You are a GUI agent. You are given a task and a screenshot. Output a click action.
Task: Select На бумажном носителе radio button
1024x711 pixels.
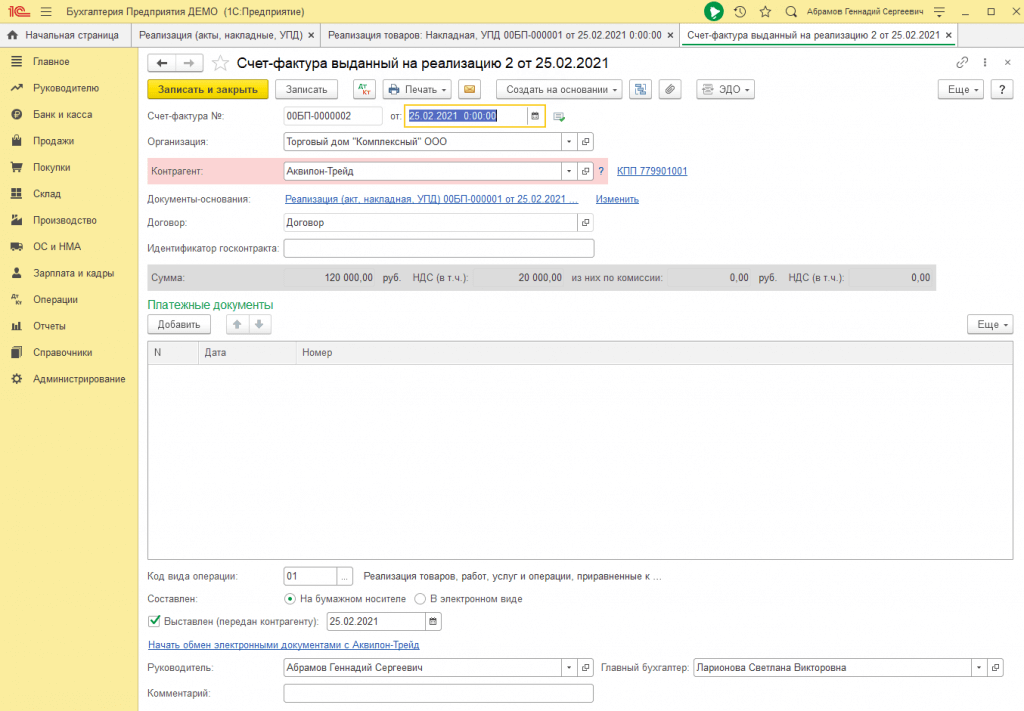click(290, 599)
